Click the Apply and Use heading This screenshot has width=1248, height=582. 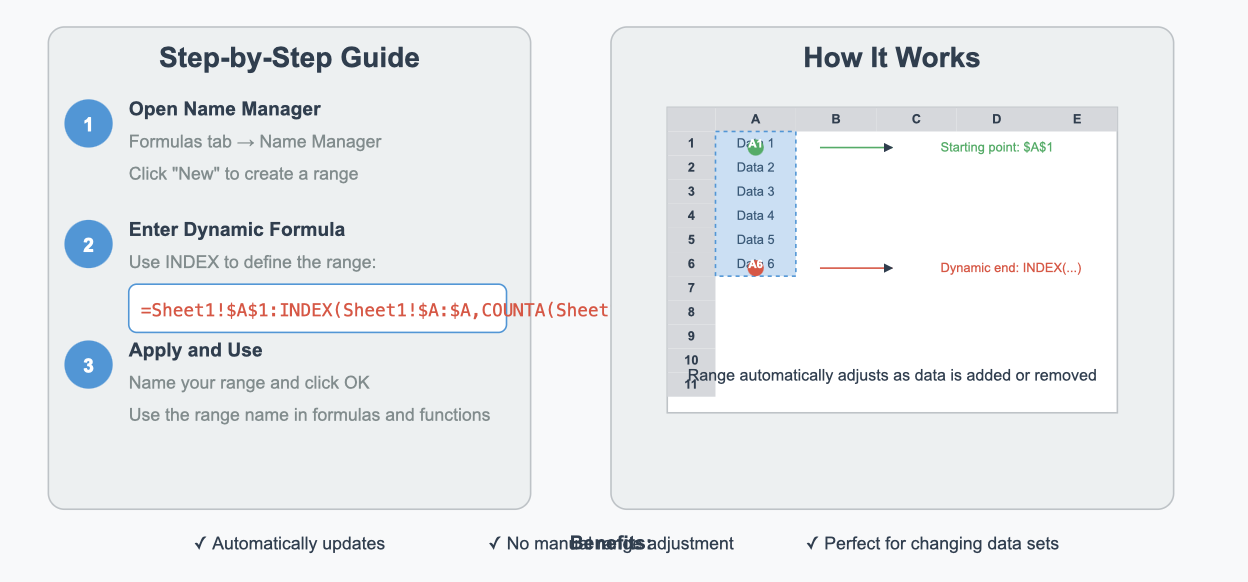pyautogui.click(x=196, y=350)
